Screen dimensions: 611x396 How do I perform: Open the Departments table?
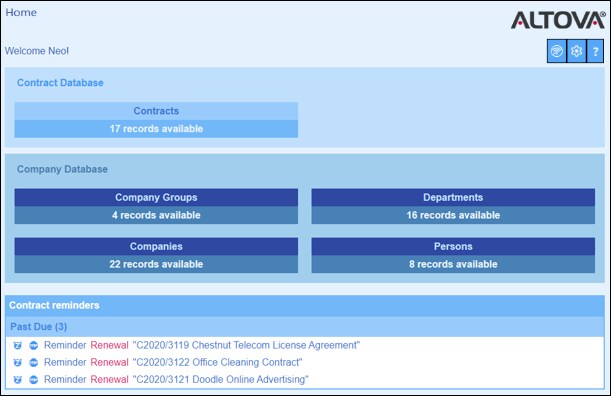pyautogui.click(x=453, y=198)
